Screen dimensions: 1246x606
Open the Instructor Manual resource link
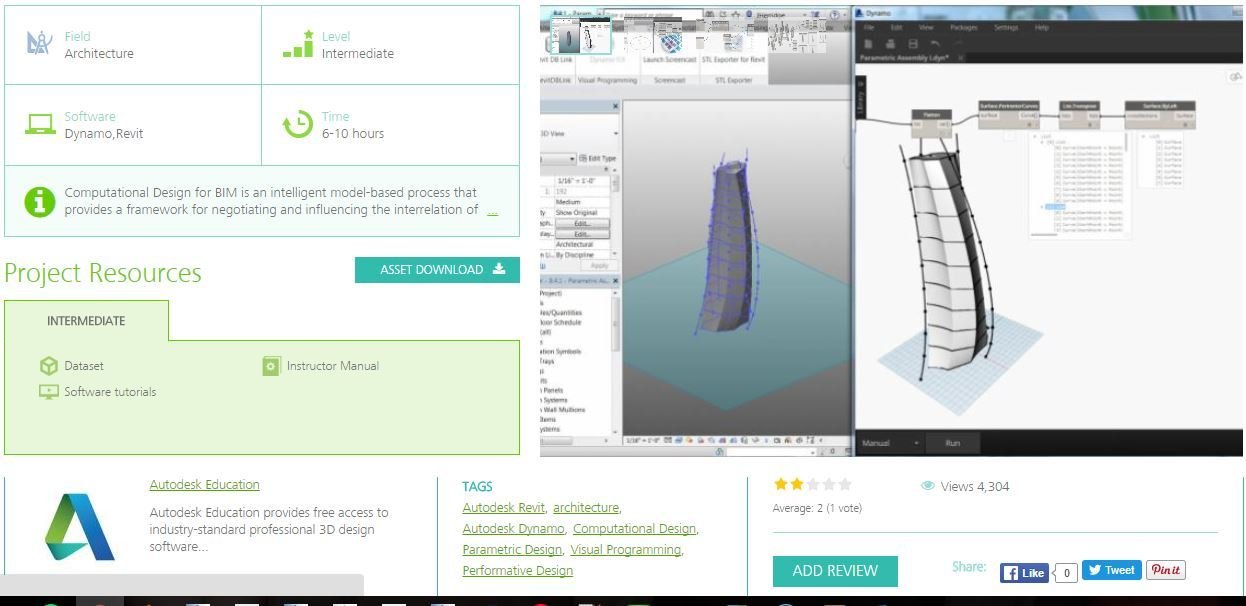[333, 366]
